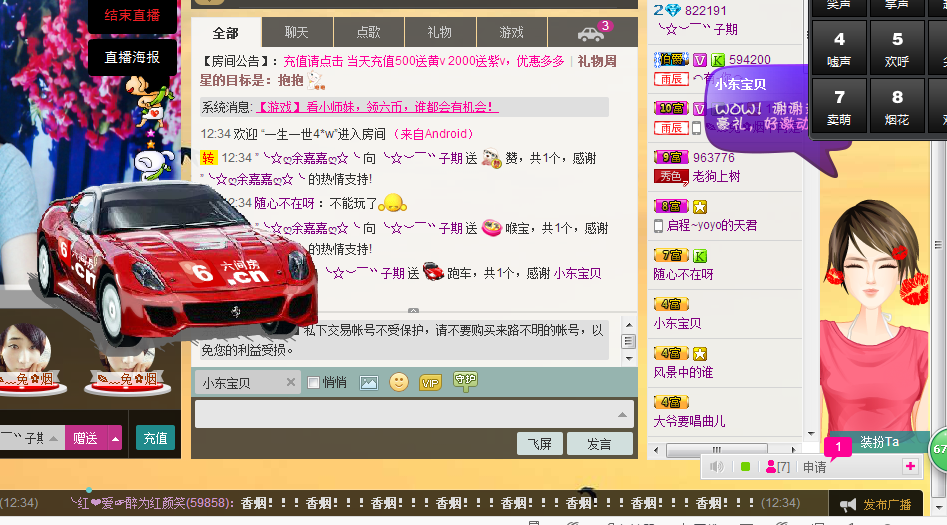Screen dimensions: 947x525
Task: Click the 10富 wealth rank badge
Action: pyautogui.click(x=671, y=108)
